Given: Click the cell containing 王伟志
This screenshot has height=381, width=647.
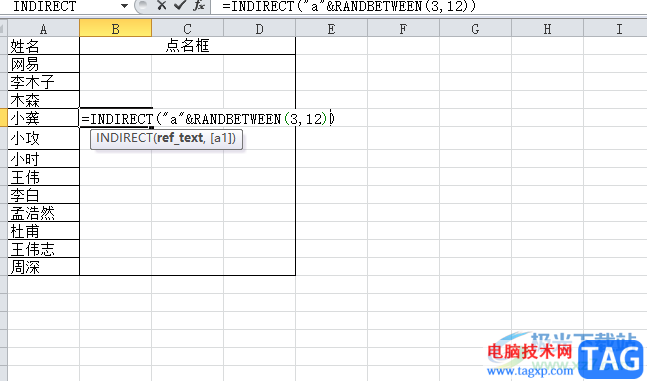Looking at the screenshot, I should 43,249.
